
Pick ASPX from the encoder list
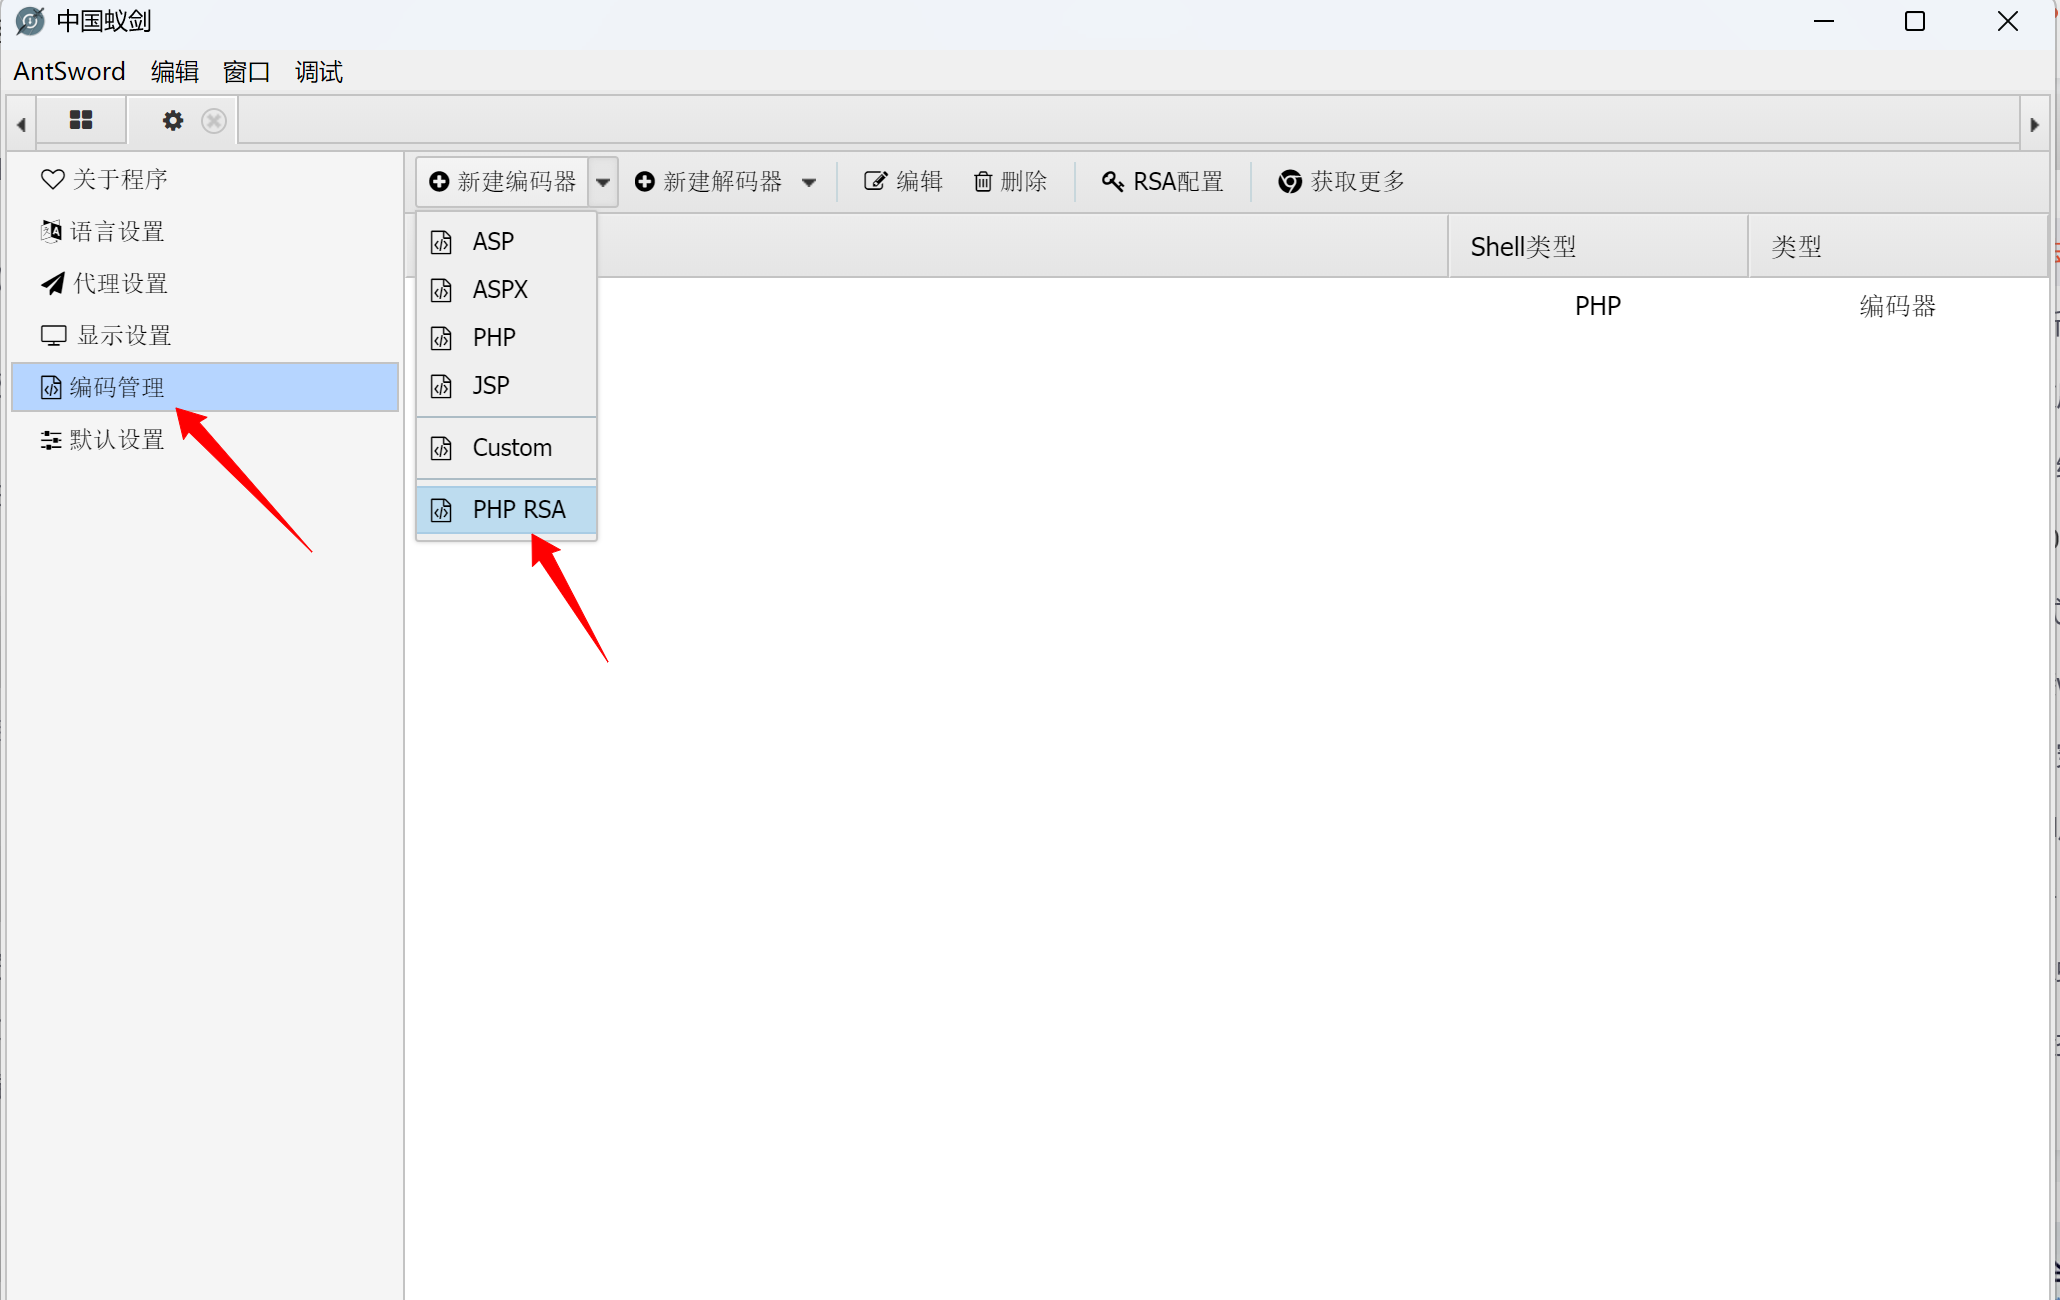pos(500,289)
